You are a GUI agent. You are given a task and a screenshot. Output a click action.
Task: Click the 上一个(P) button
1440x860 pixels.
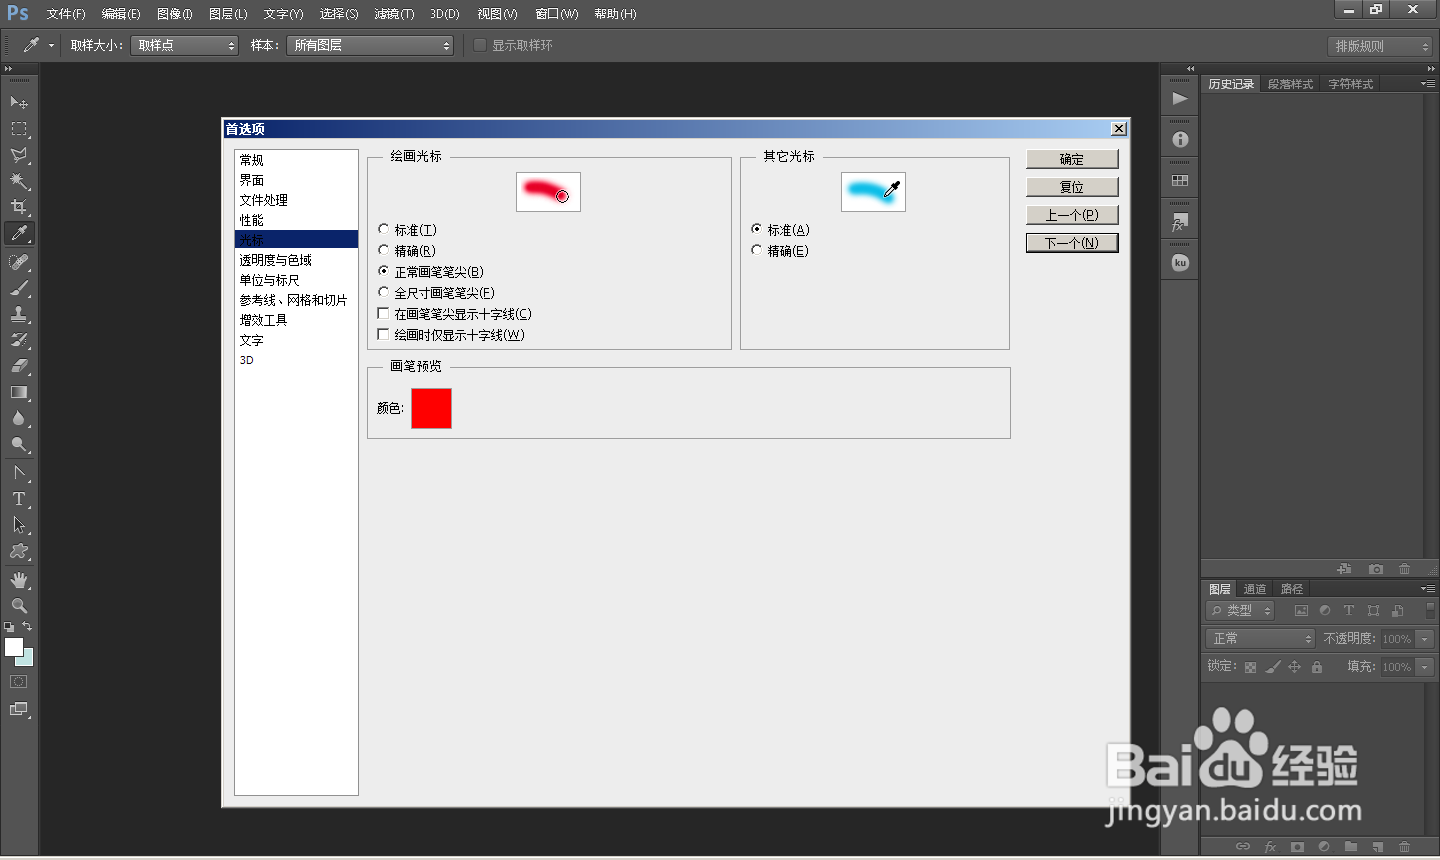point(1072,215)
